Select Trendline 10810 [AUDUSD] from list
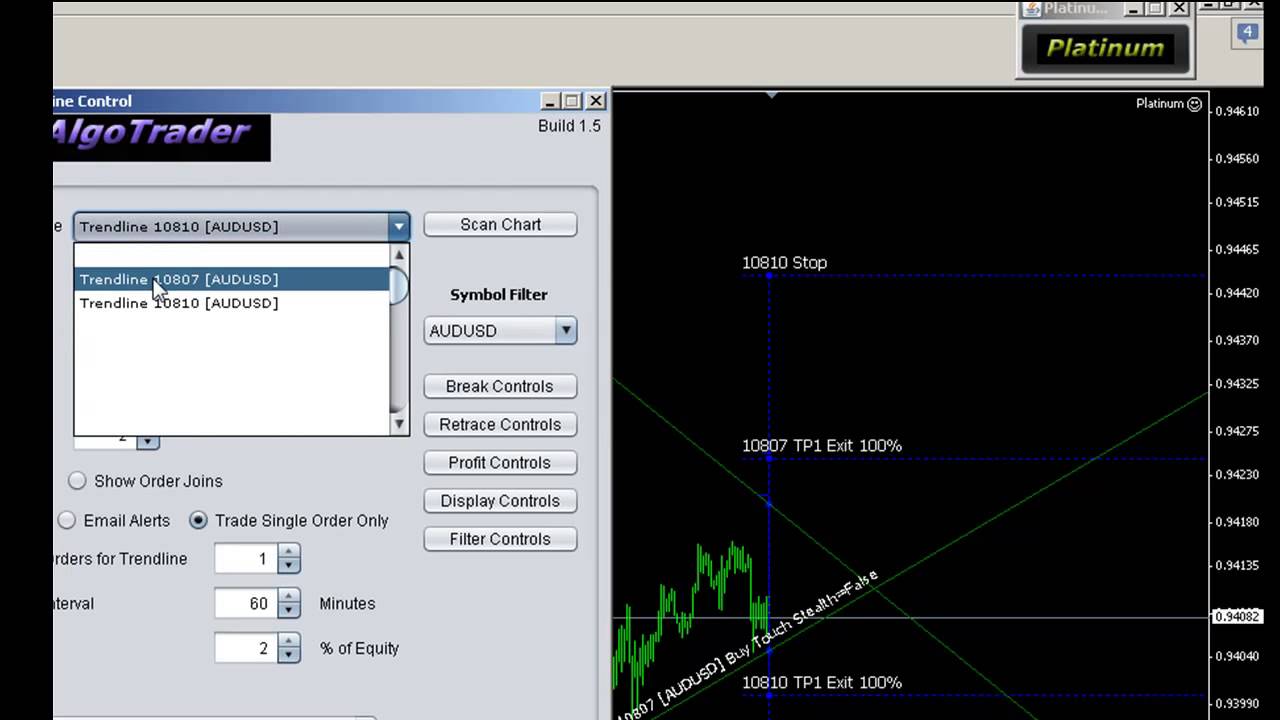Screen dimensions: 1280x720 232,303
